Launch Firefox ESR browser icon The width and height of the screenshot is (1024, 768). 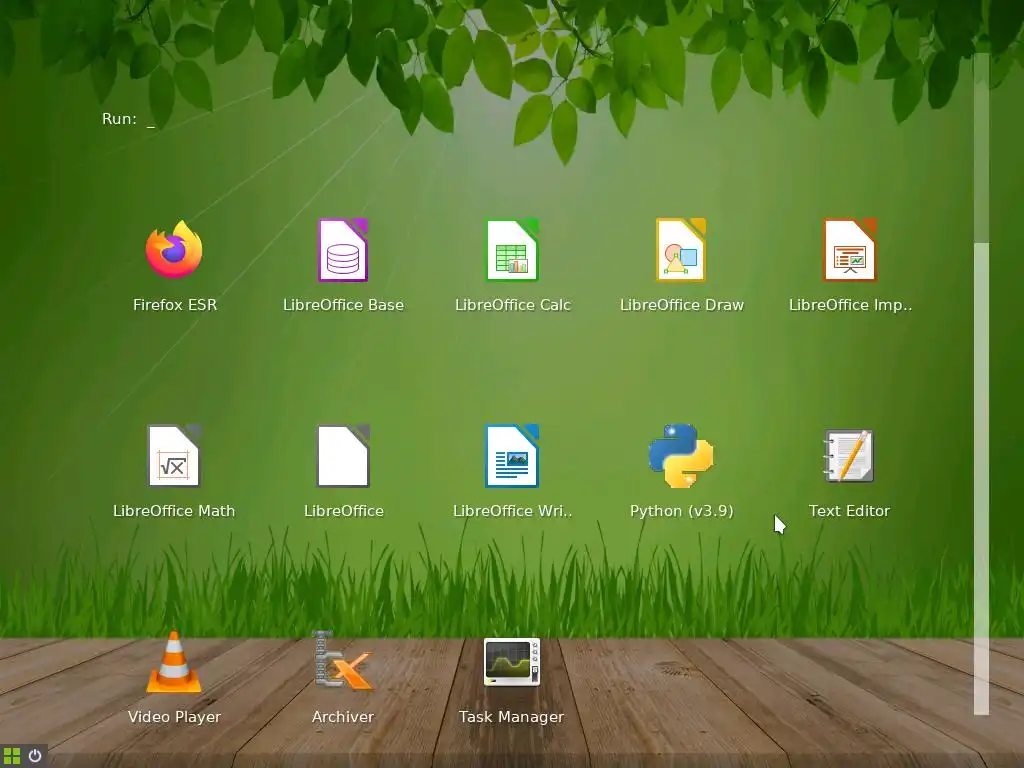(174, 249)
